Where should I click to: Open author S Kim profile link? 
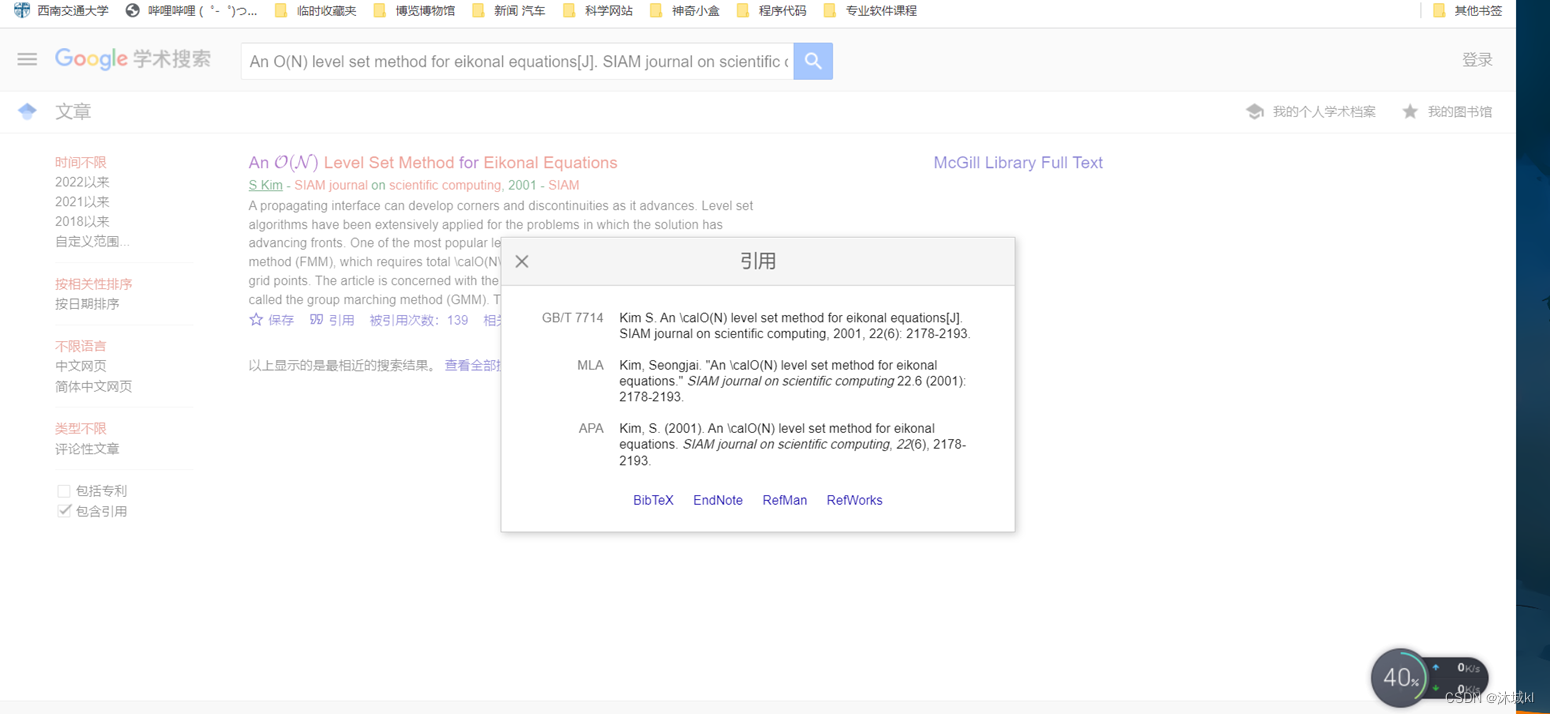pos(266,185)
